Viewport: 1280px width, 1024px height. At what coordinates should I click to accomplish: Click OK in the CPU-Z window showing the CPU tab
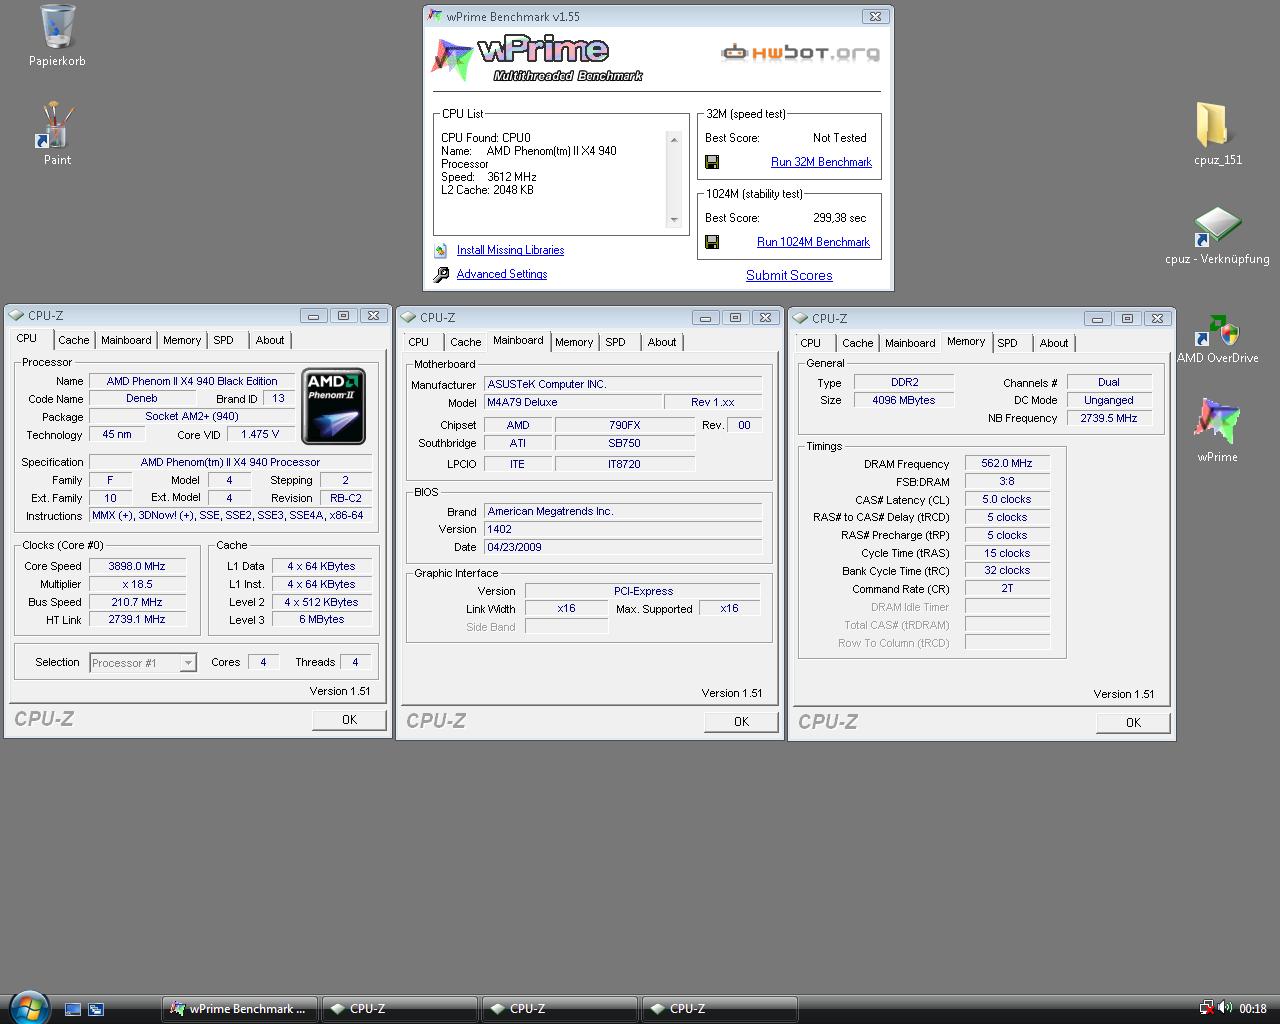(349, 719)
